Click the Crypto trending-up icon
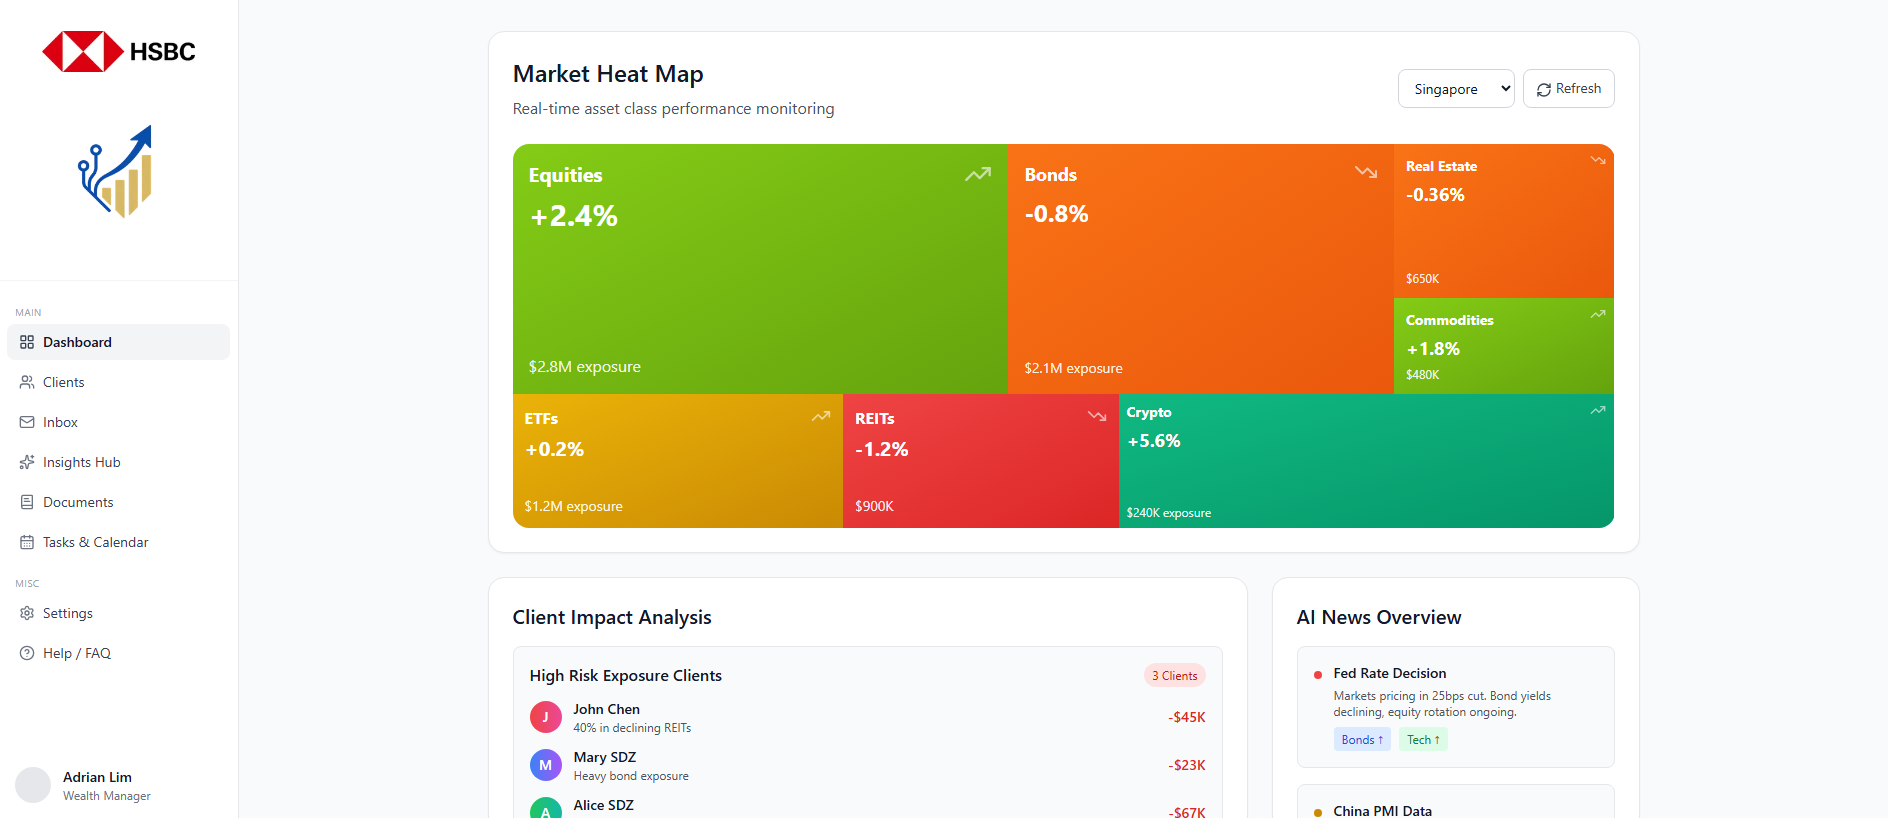Image resolution: width=1888 pixels, height=818 pixels. 1598,410
